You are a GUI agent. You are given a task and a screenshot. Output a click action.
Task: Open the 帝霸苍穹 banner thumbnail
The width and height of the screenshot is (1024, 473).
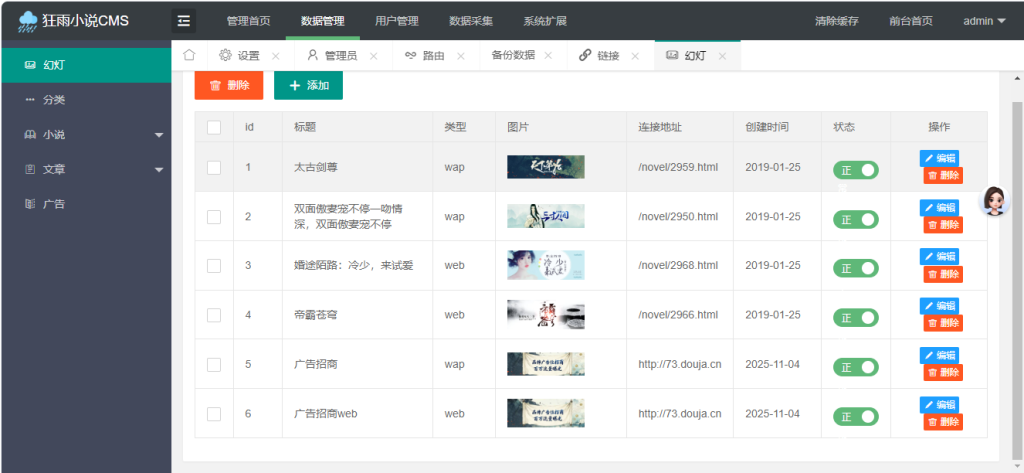pos(546,314)
